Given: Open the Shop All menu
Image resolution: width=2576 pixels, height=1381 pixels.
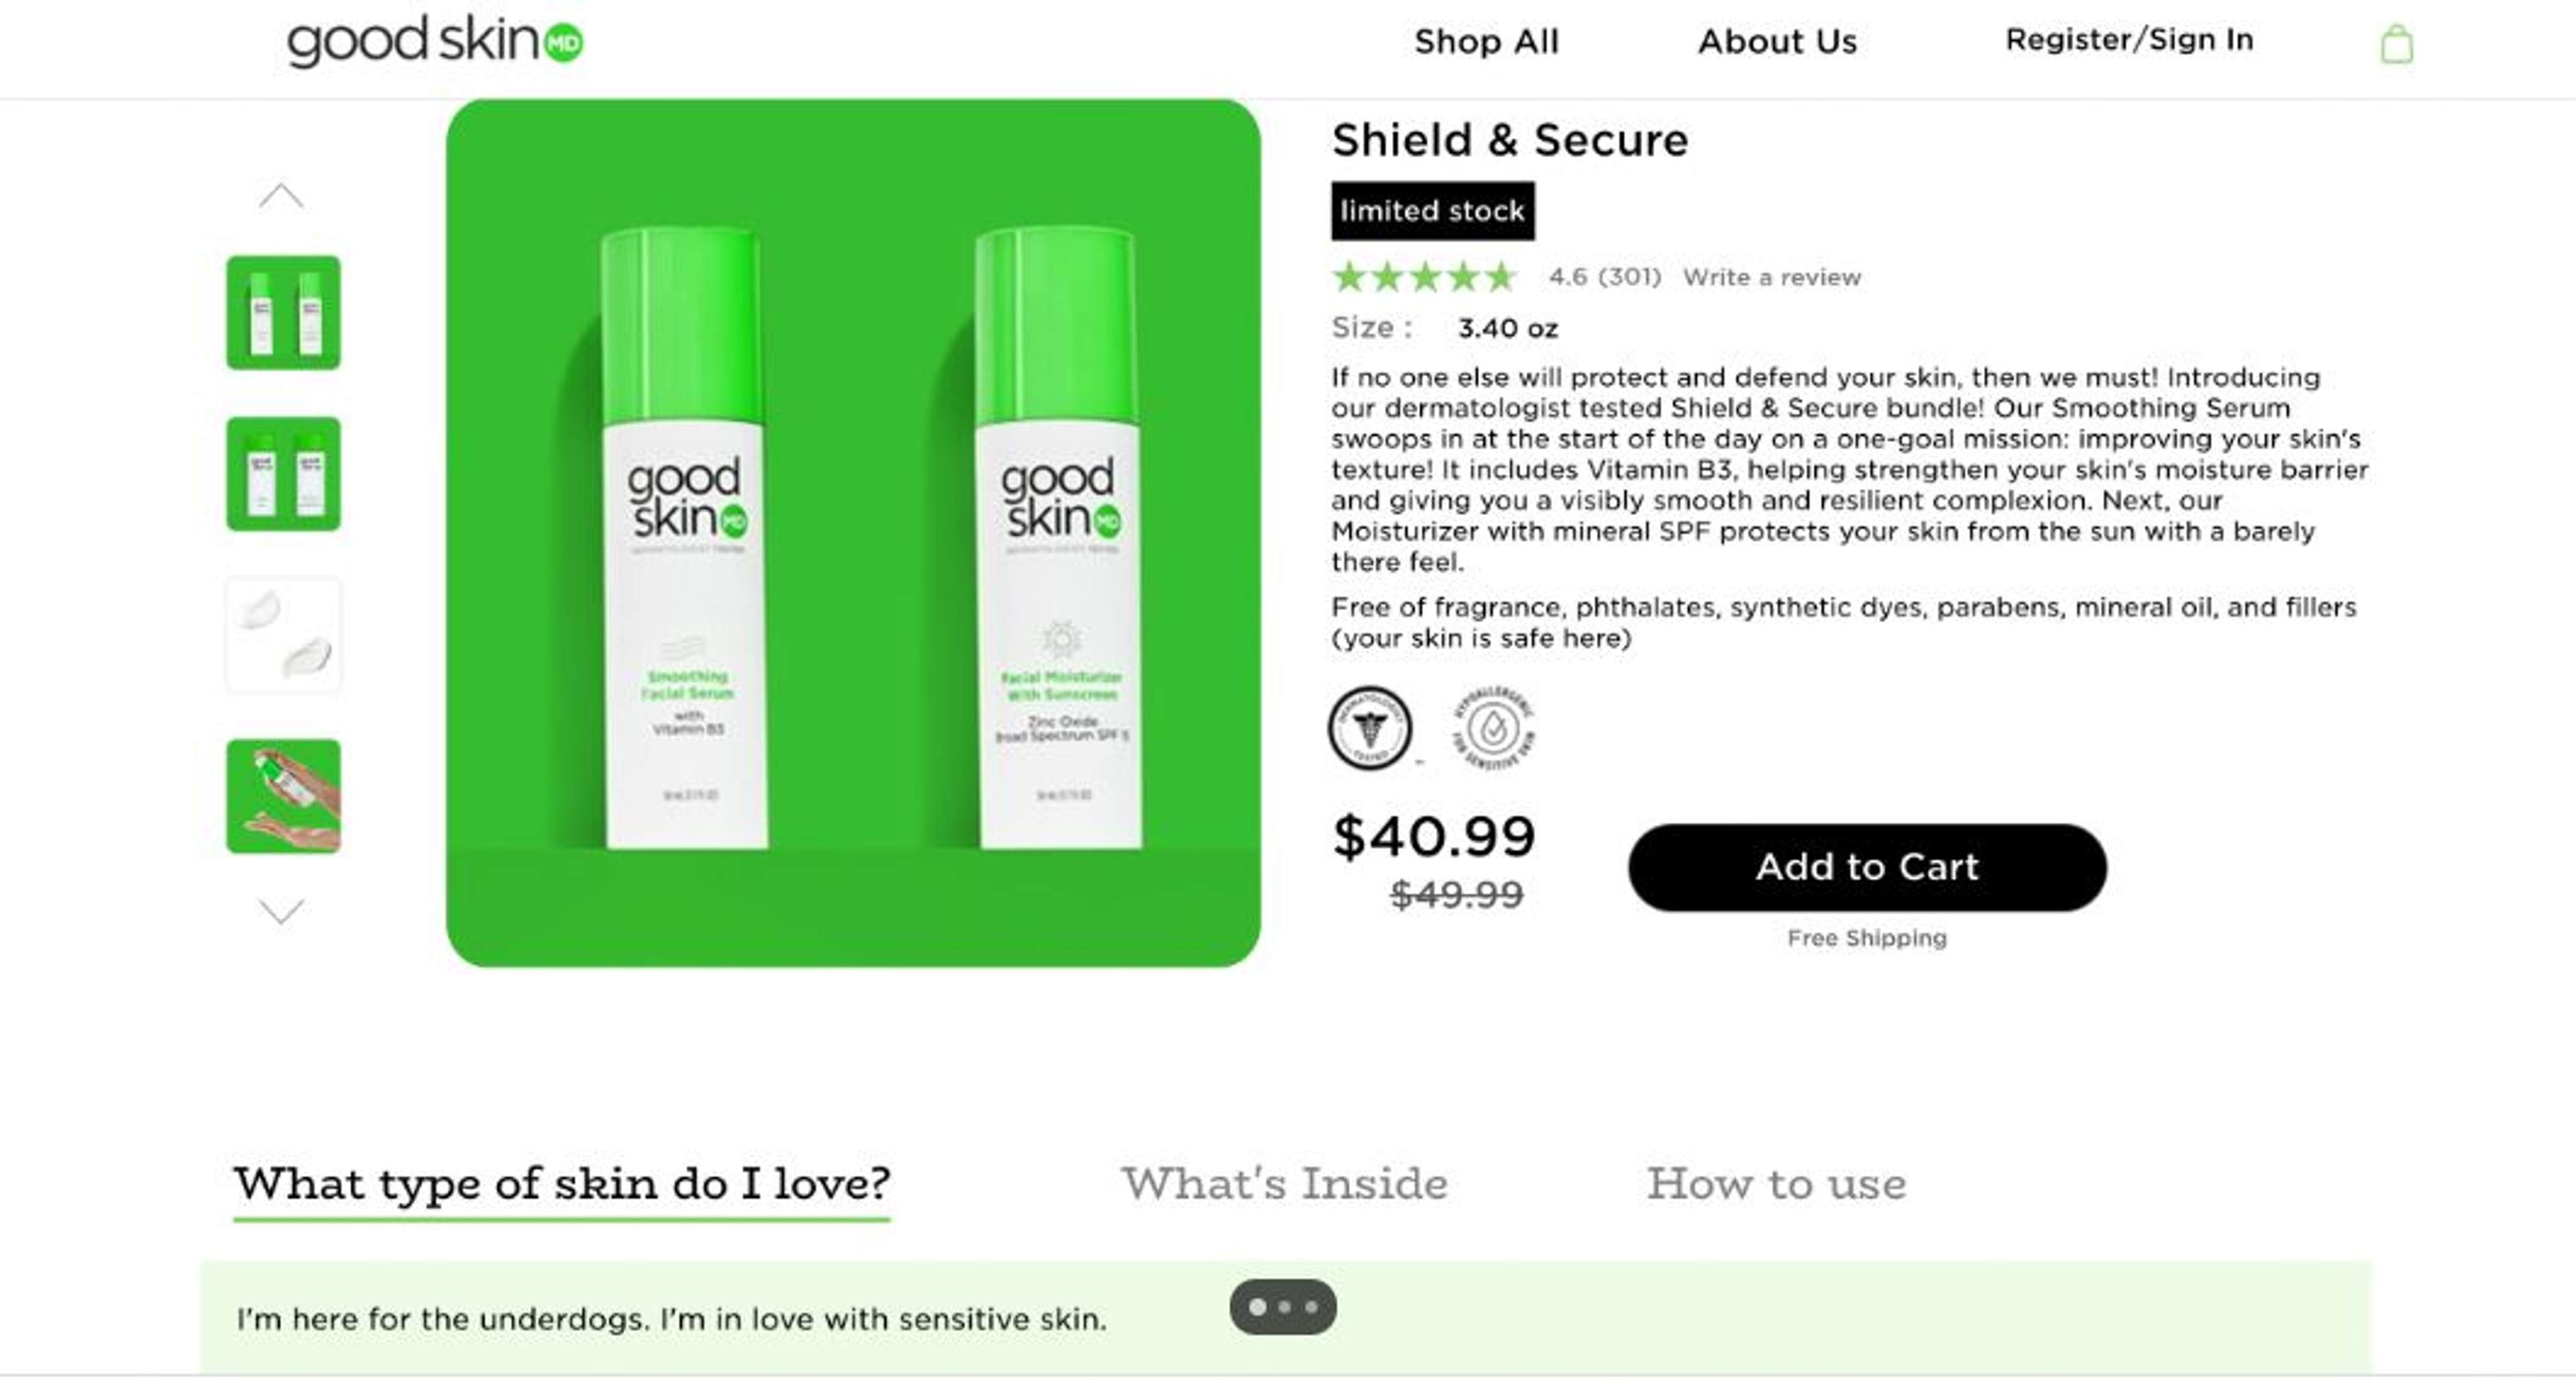Looking at the screenshot, I should (1486, 41).
